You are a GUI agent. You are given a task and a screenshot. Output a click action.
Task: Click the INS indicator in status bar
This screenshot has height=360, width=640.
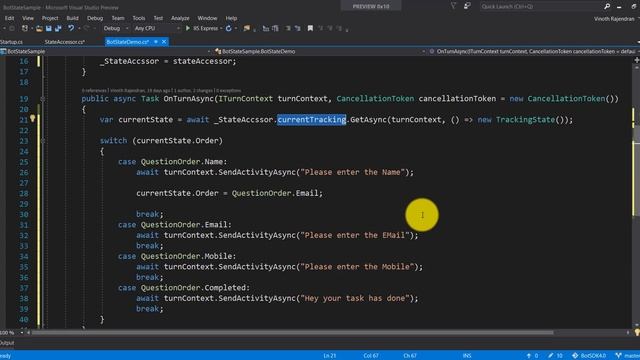(x=467, y=356)
